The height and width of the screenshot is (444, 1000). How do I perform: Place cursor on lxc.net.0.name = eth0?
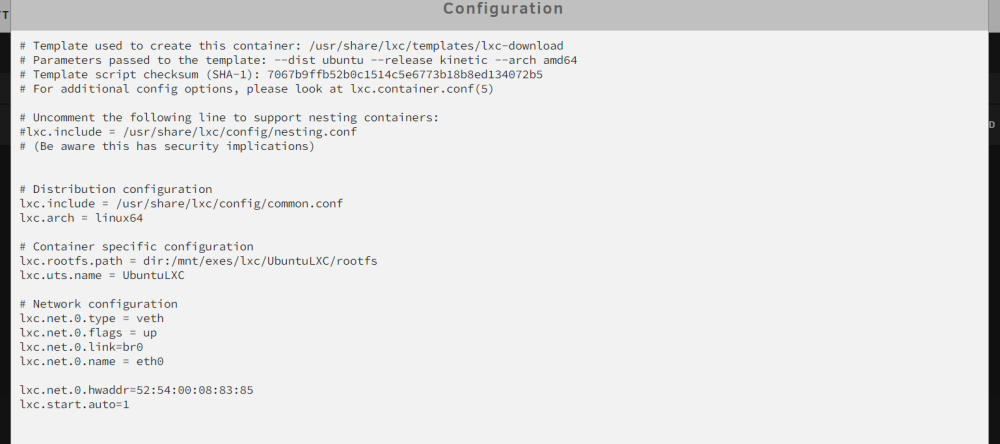(92, 361)
